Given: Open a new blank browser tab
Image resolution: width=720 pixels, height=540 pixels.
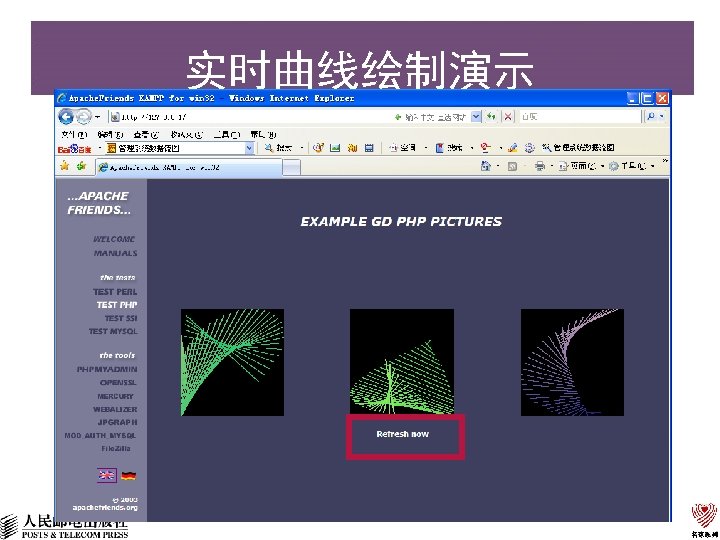Looking at the screenshot, I should click(291, 168).
